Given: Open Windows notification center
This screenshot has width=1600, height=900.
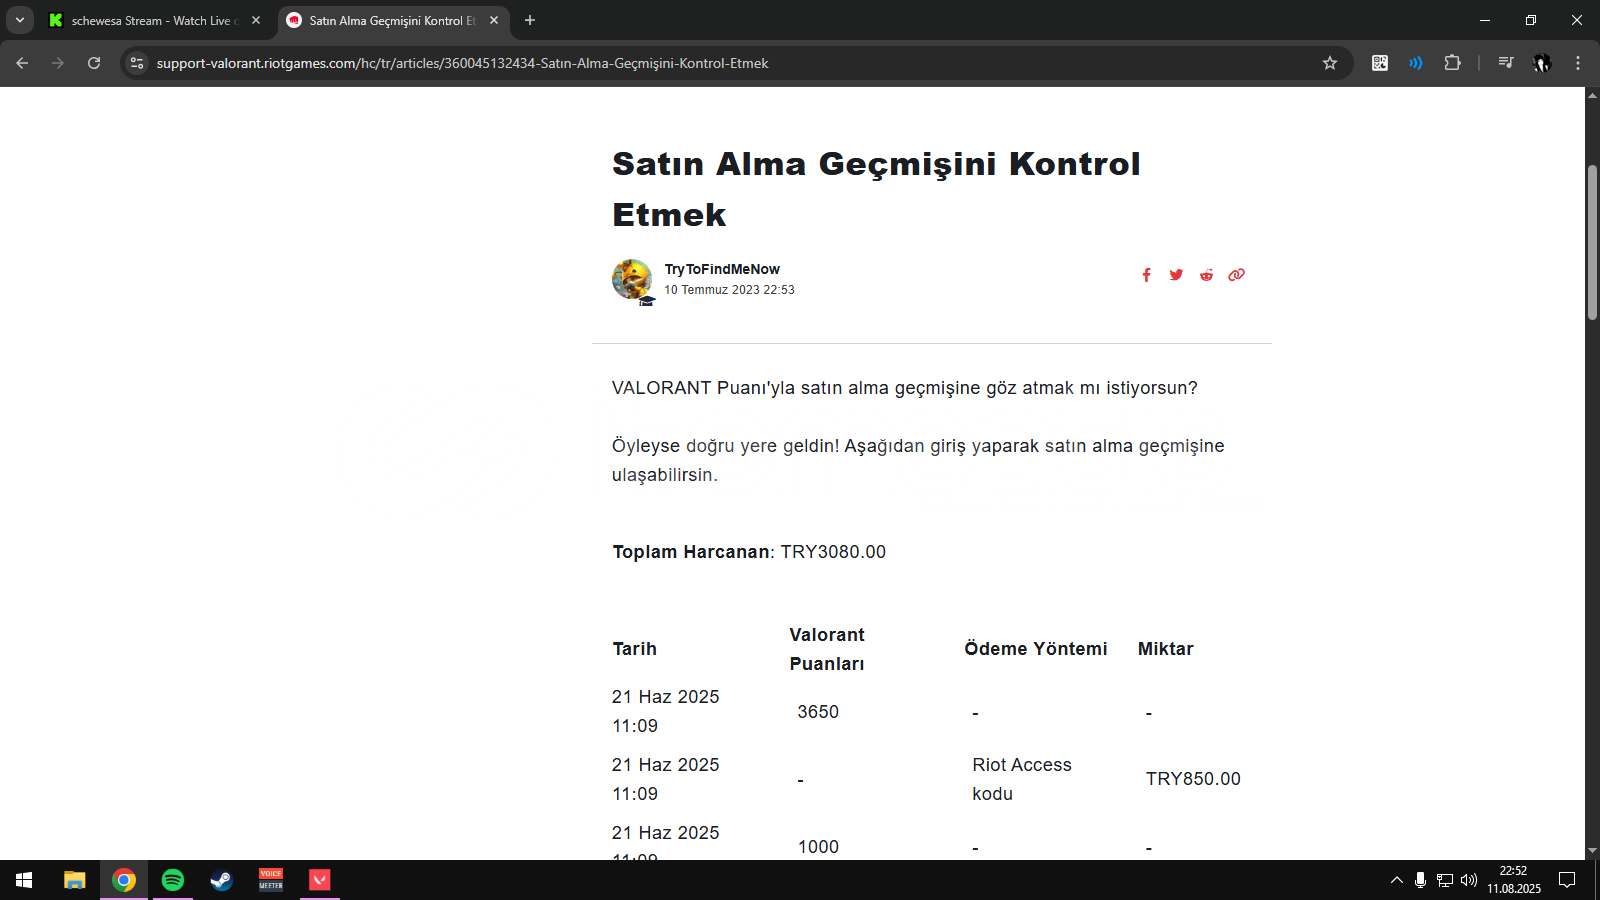Looking at the screenshot, I should click(1567, 880).
